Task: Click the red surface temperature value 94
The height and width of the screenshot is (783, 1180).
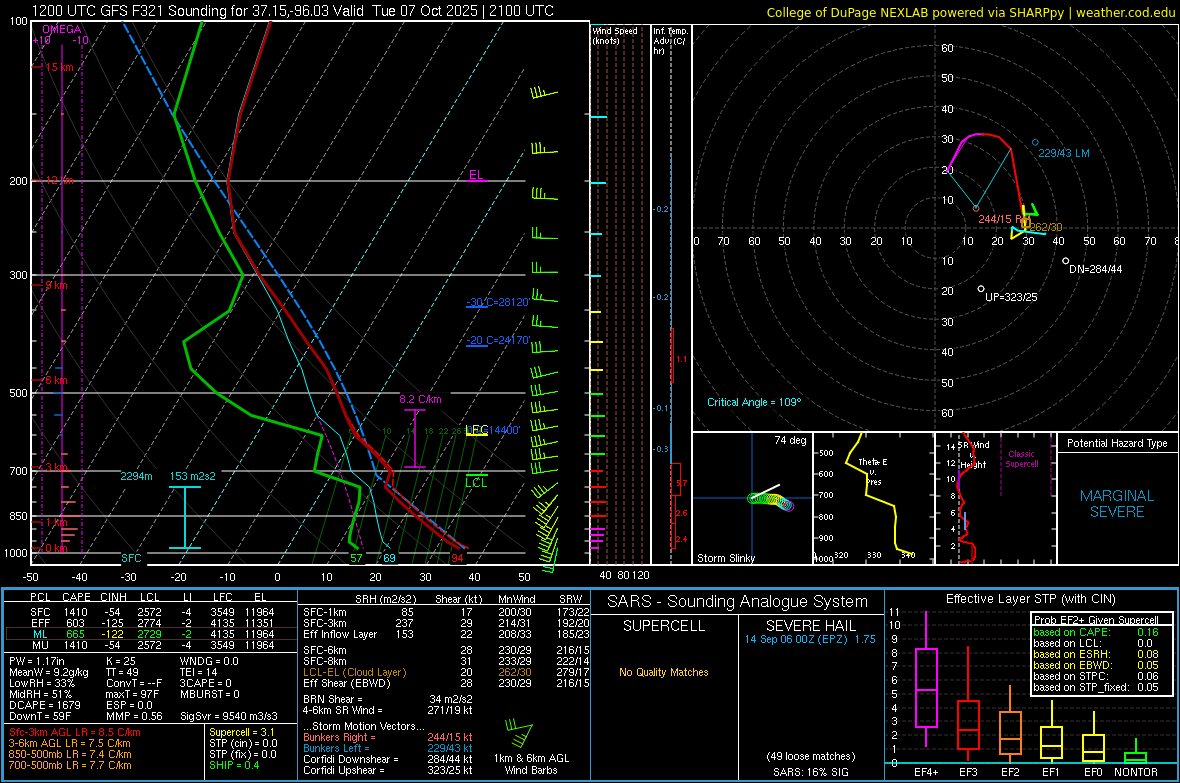Action: 457,558
